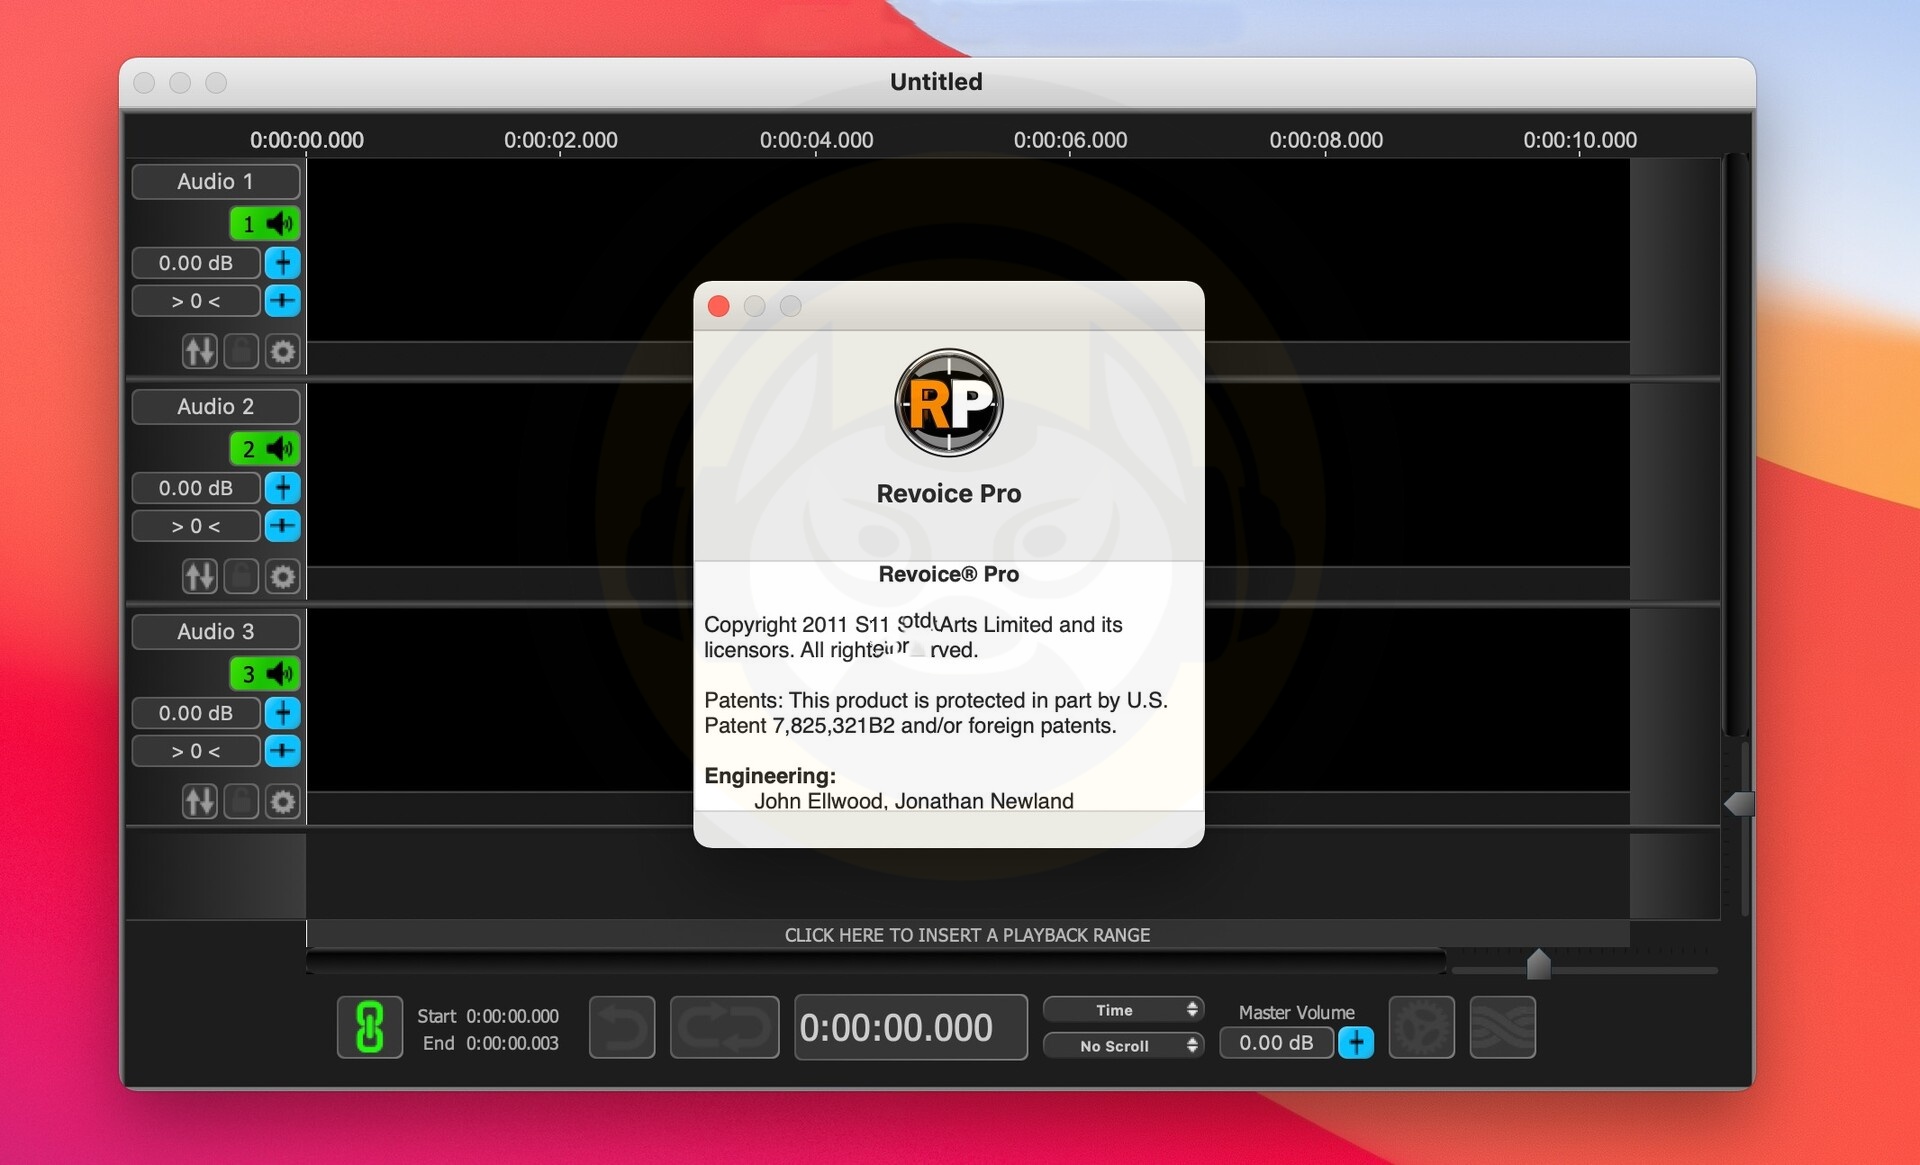
Task: Open the Time display format dropdown
Action: pyautogui.click(x=1123, y=1010)
